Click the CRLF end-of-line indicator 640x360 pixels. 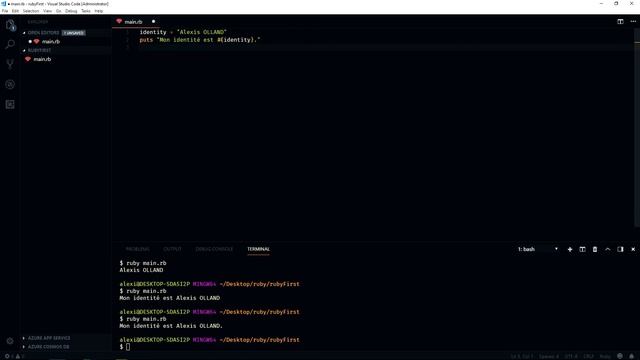click(x=588, y=356)
